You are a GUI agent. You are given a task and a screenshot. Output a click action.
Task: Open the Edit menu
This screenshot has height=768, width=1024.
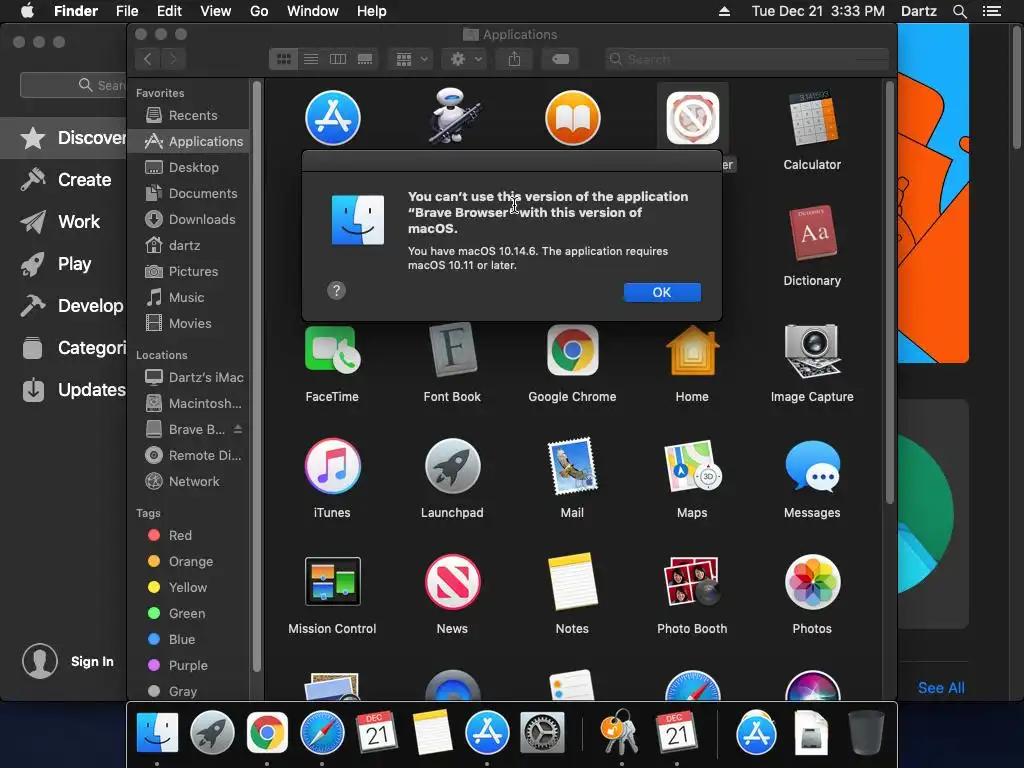[169, 11]
